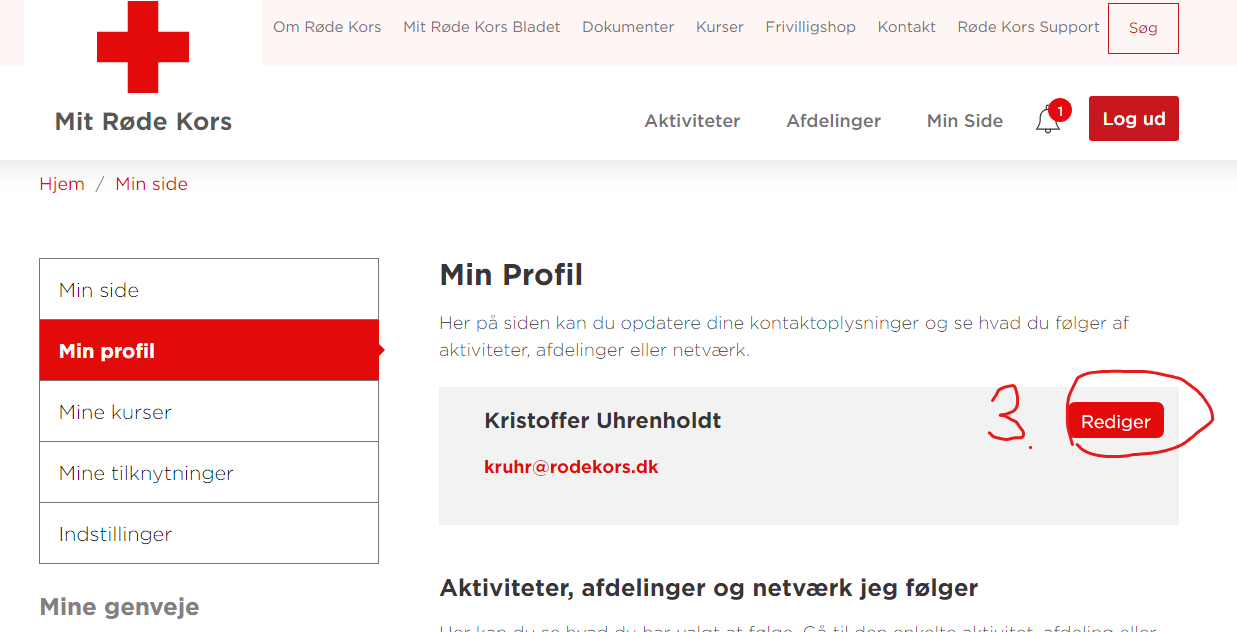The width and height of the screenshot is (1237, 632).
Task: Open the Kontakt page
Action: [907, 27]
